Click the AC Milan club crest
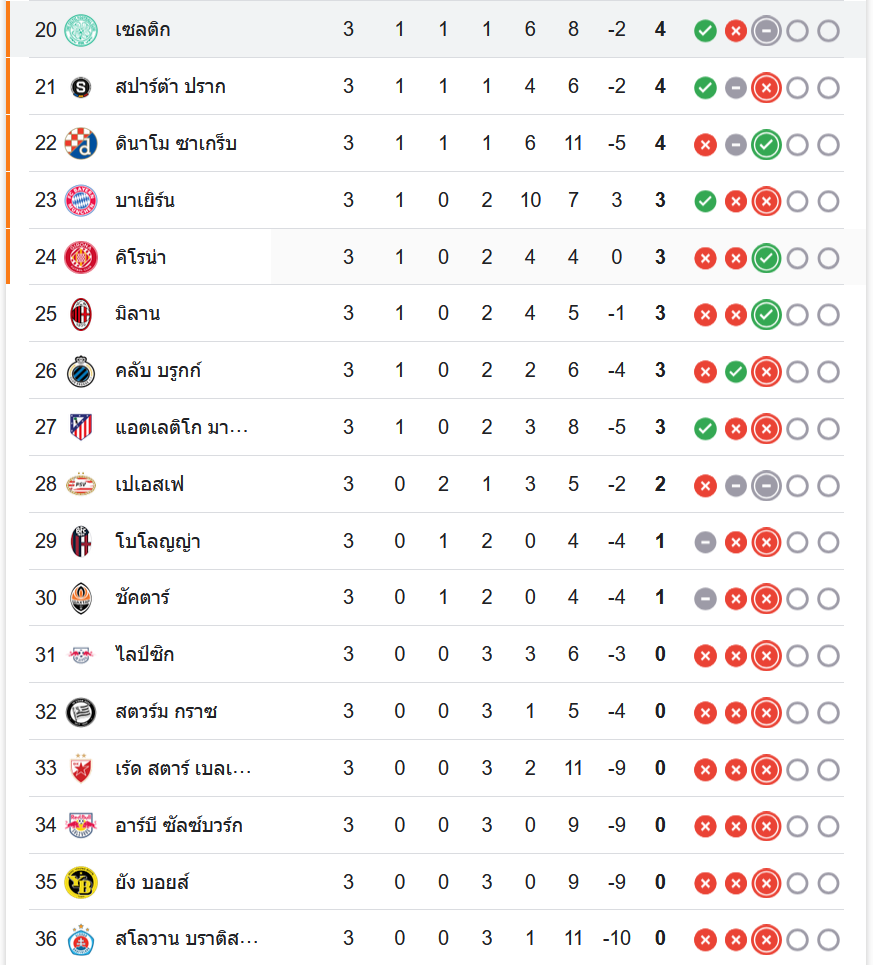The width and height of the screenshot is (873, 965). coord(81,315)
